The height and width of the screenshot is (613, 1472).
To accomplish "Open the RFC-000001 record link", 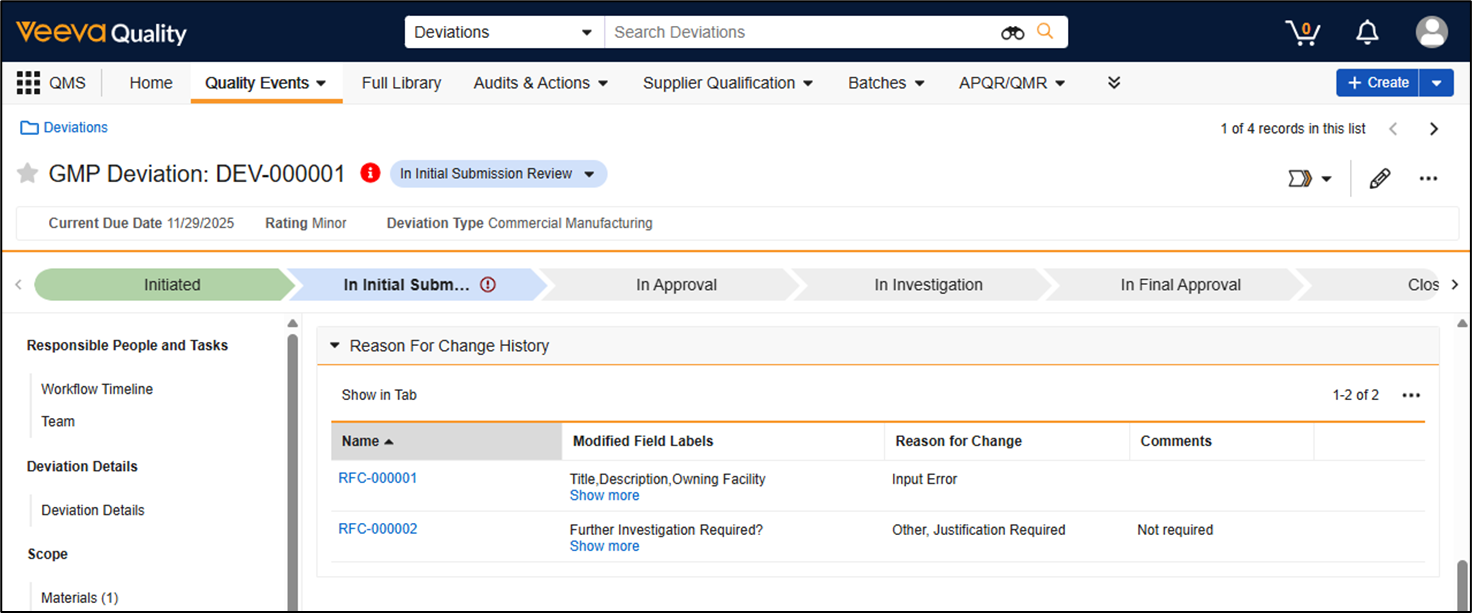I will 377,478.
